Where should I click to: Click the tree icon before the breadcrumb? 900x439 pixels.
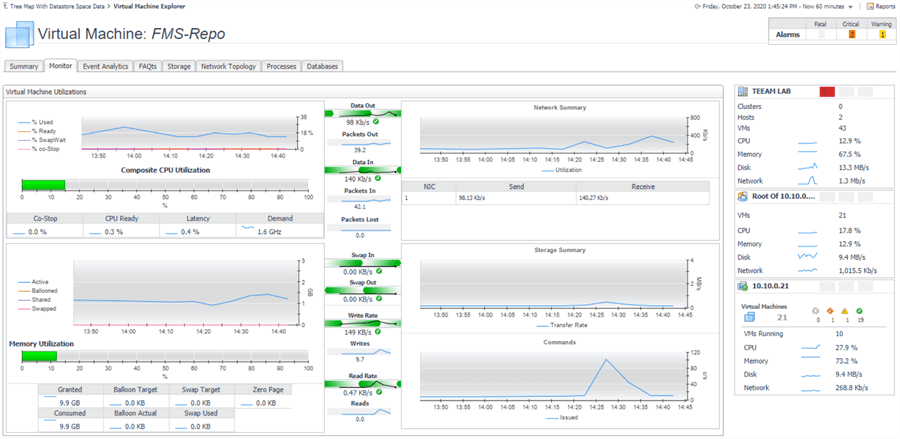(5, 6)
